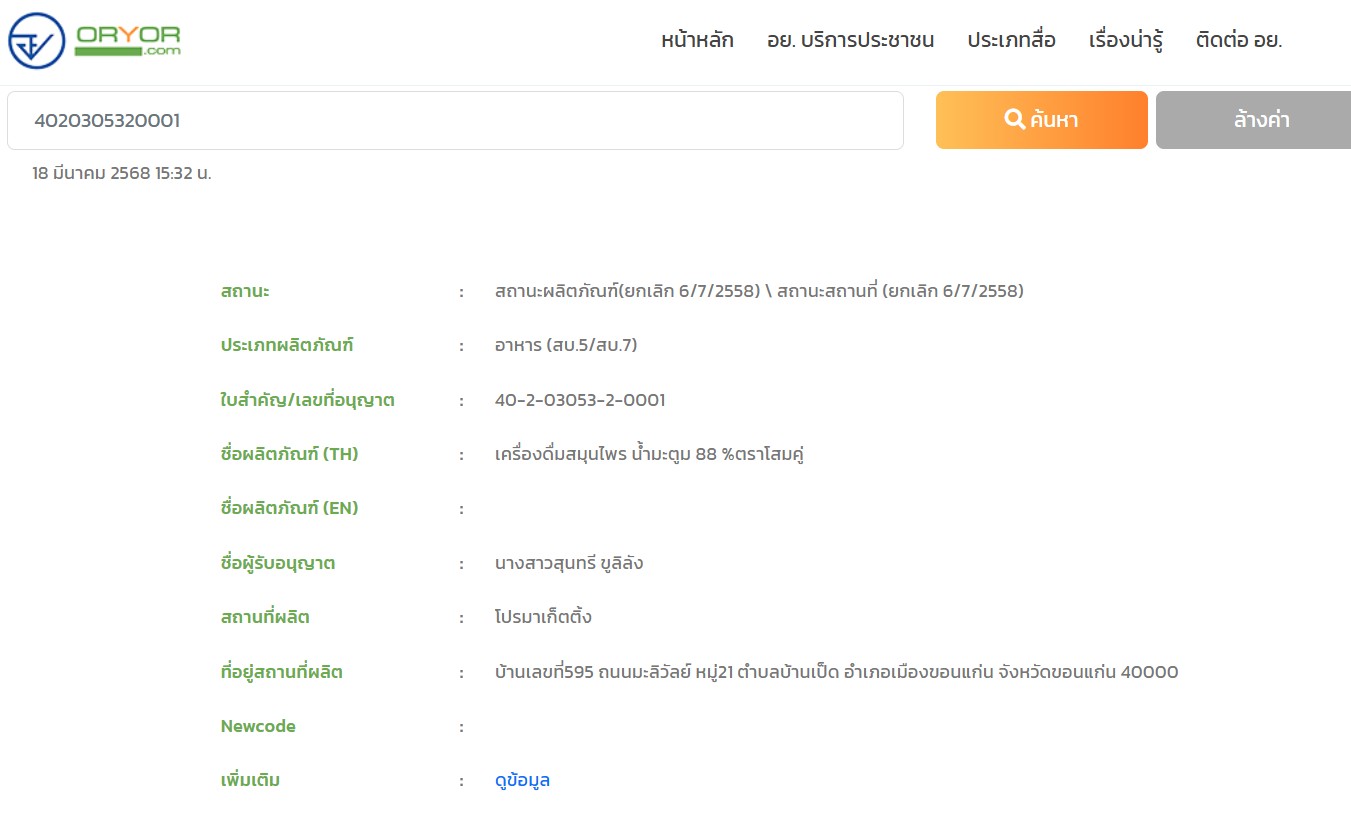Click the product name เครื่องดื่มสมุนไพร น้ำมะตูม text
Image resolution: width=1351 pixels, height=815 pixels.
[650, 455]
